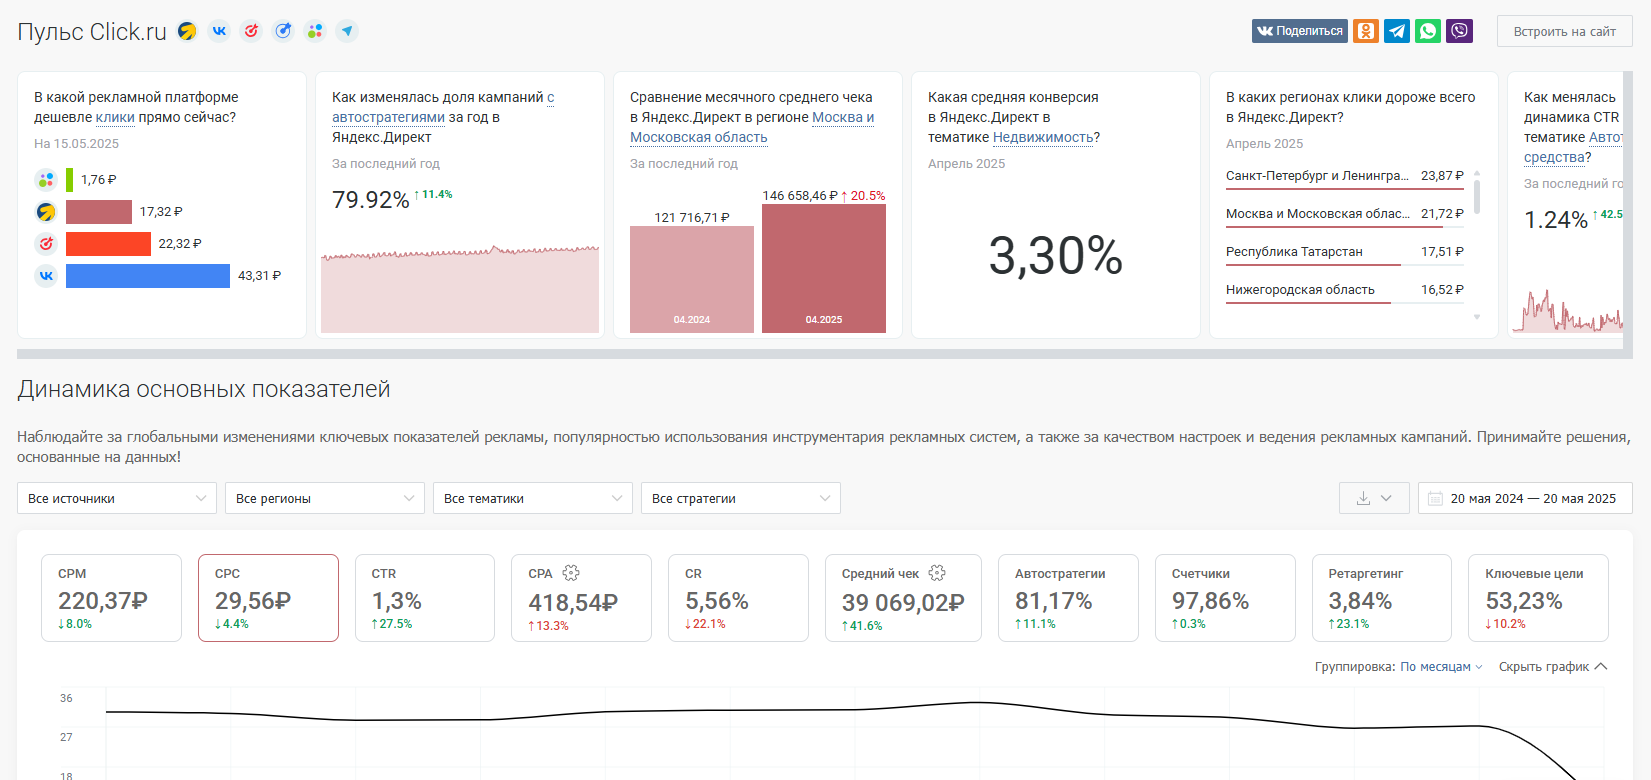Viewport: 1651px width, 780px height.
Task: Open the Все регионы dropdown
Action: pyautogui.click(x=325, y=498)
